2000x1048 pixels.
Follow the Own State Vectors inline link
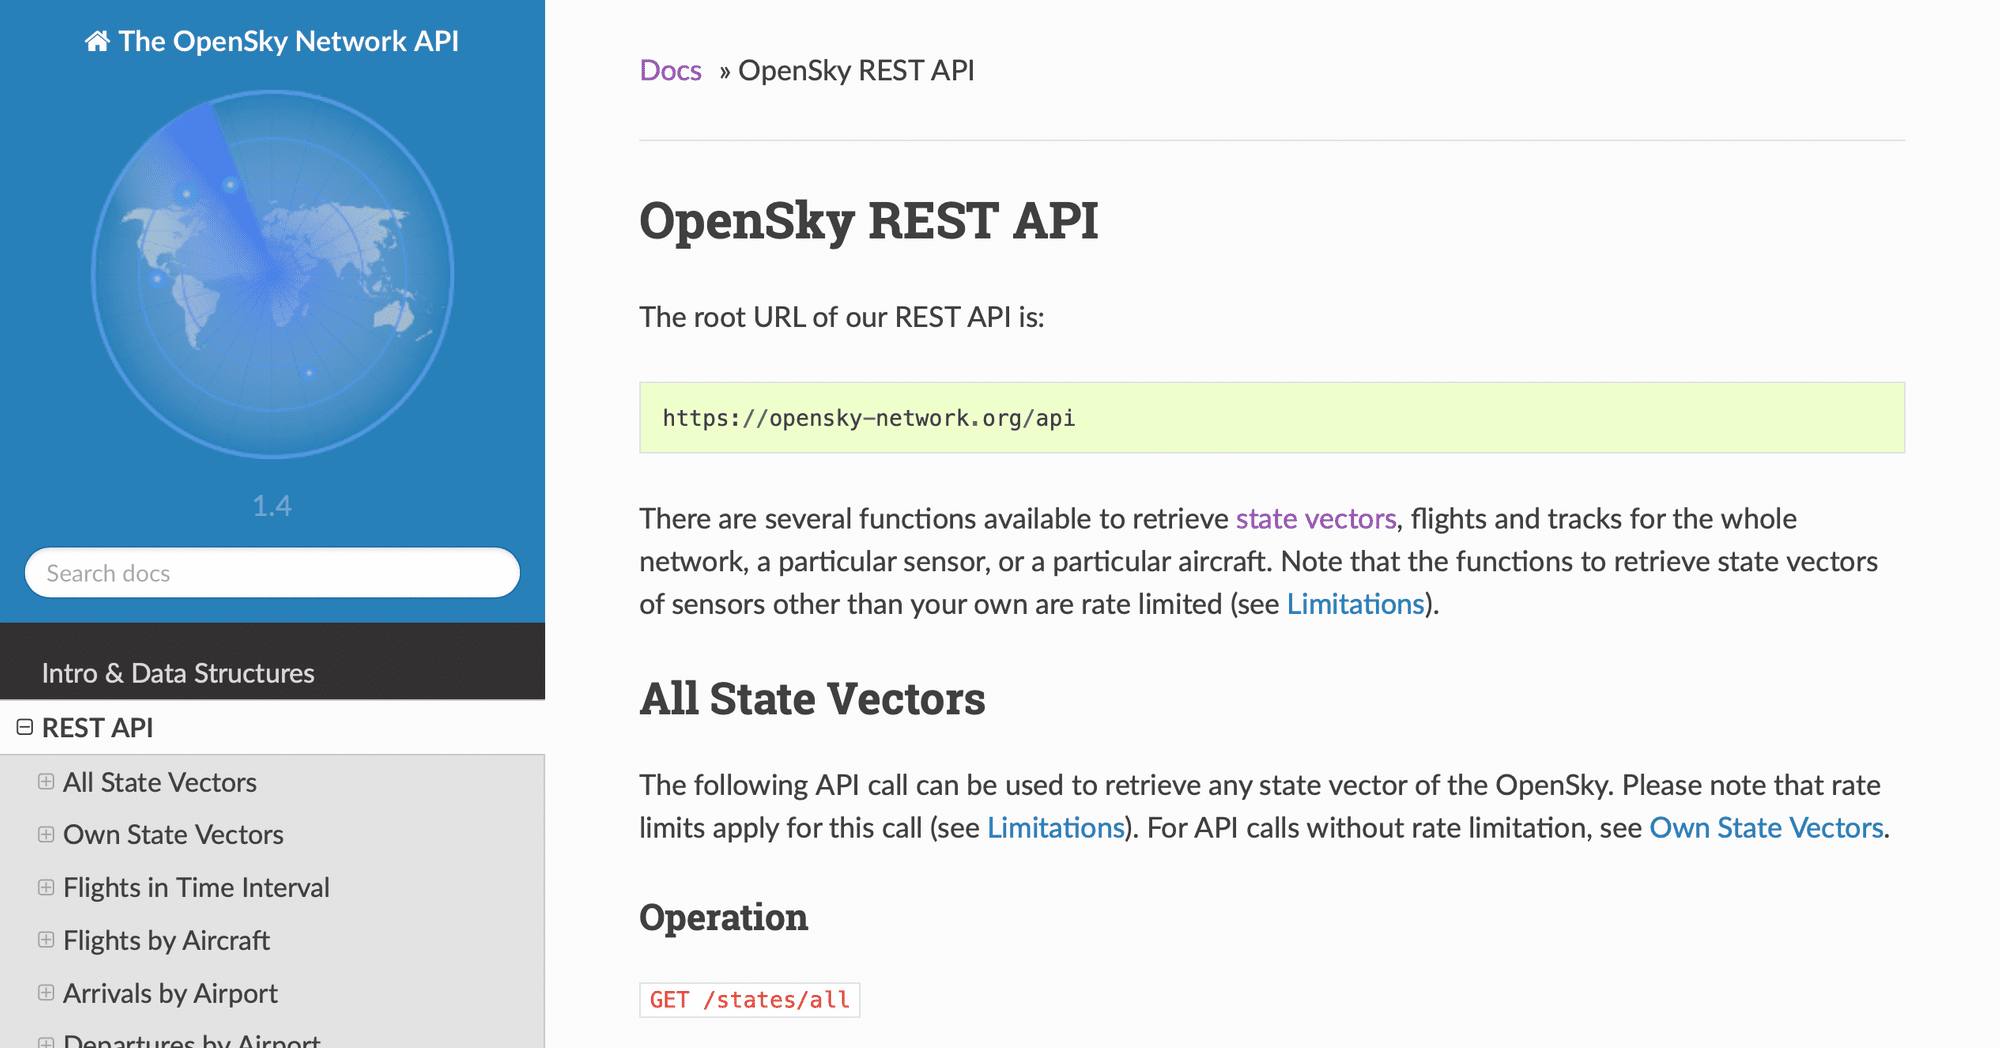pos(1766,828)
